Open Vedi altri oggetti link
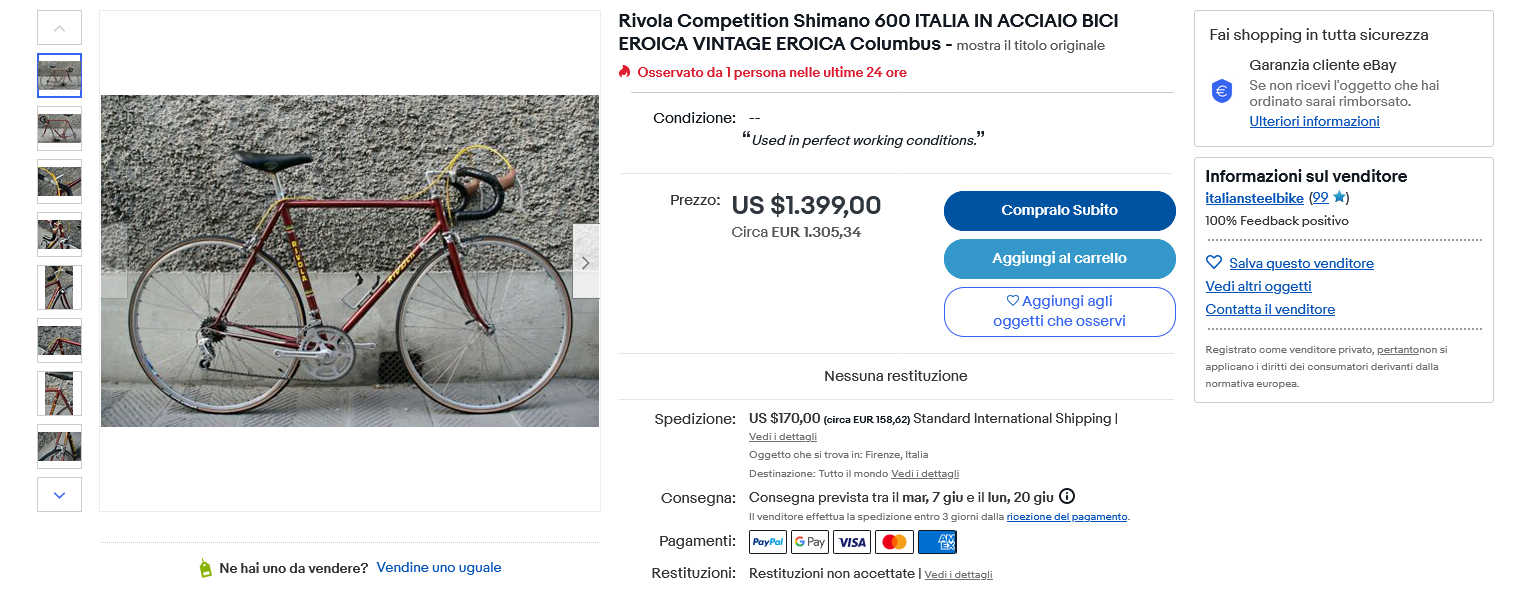 [1258, 286]
